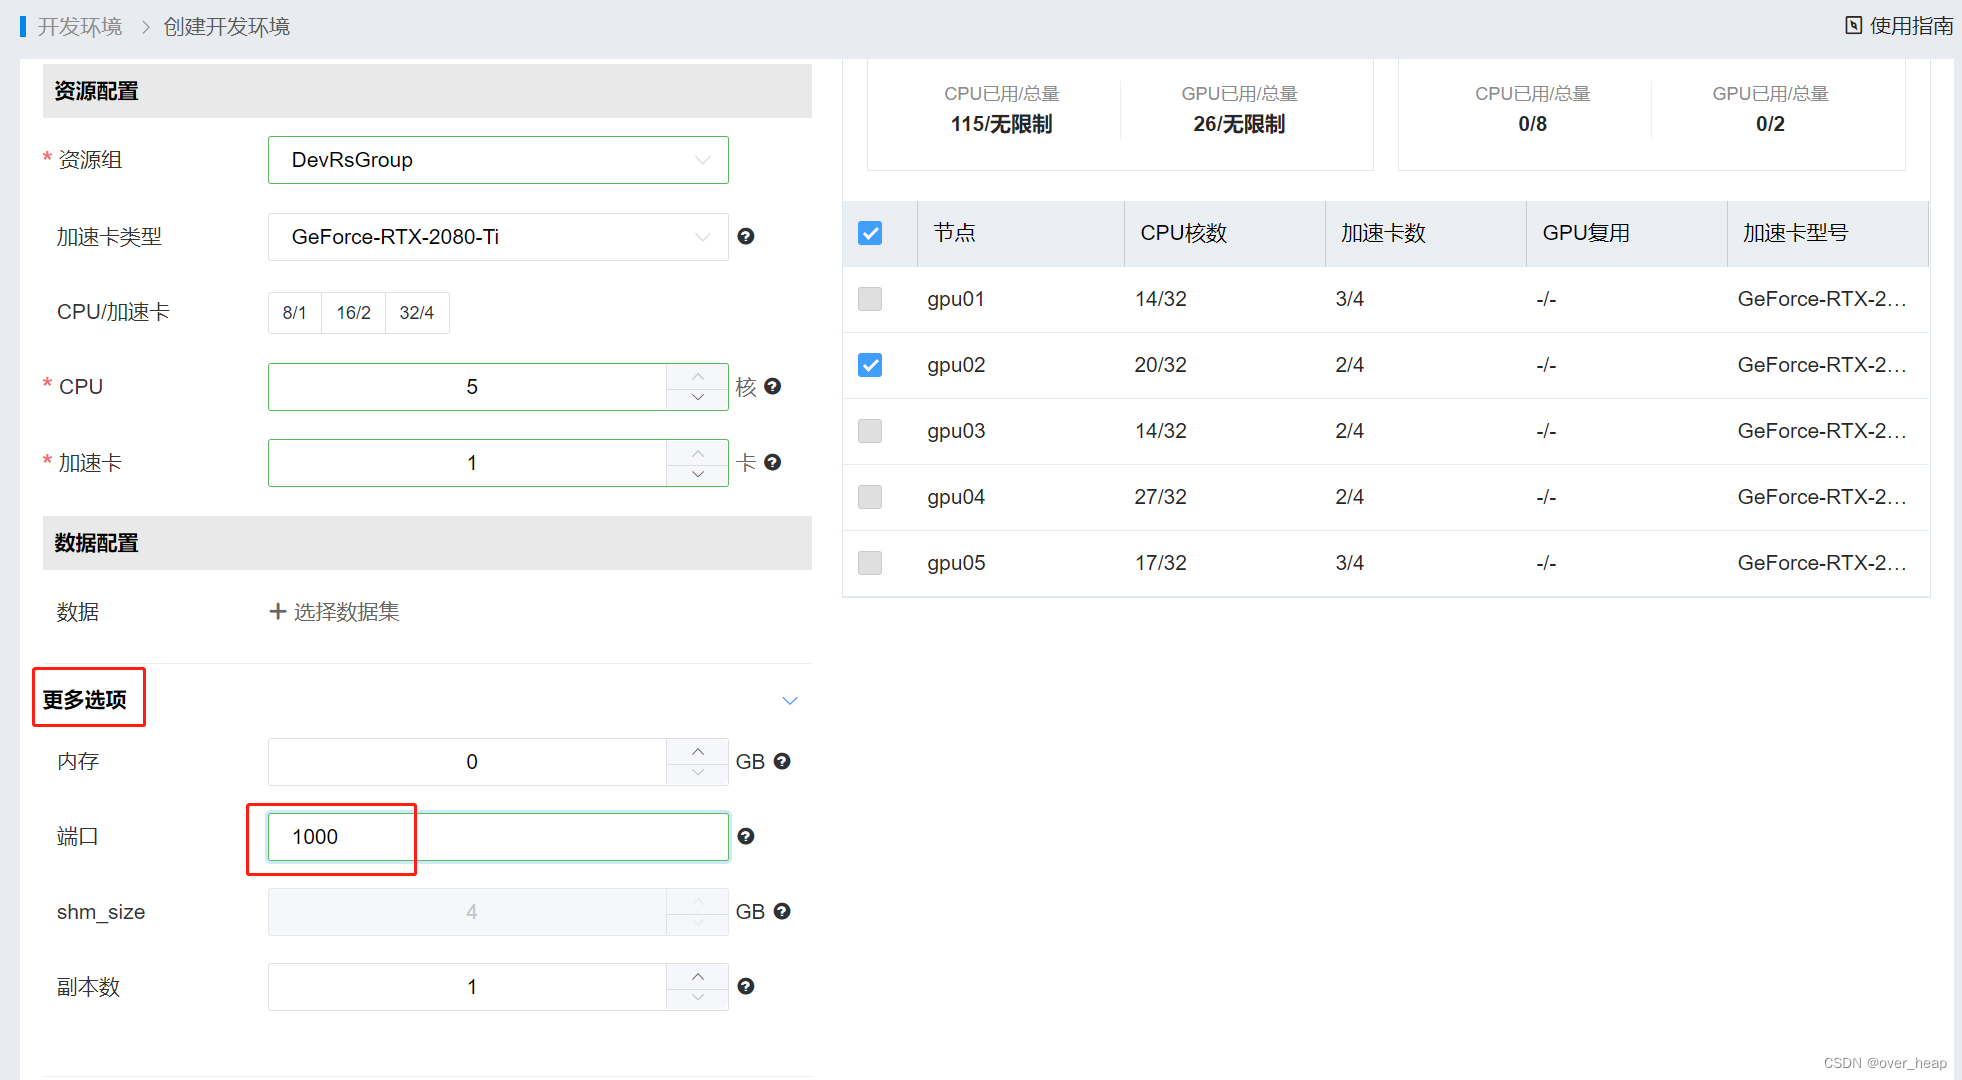Go to 开发环境 breadcrumb
The width and height of the screenshot is (1962, 1080).
pos(80,27)
